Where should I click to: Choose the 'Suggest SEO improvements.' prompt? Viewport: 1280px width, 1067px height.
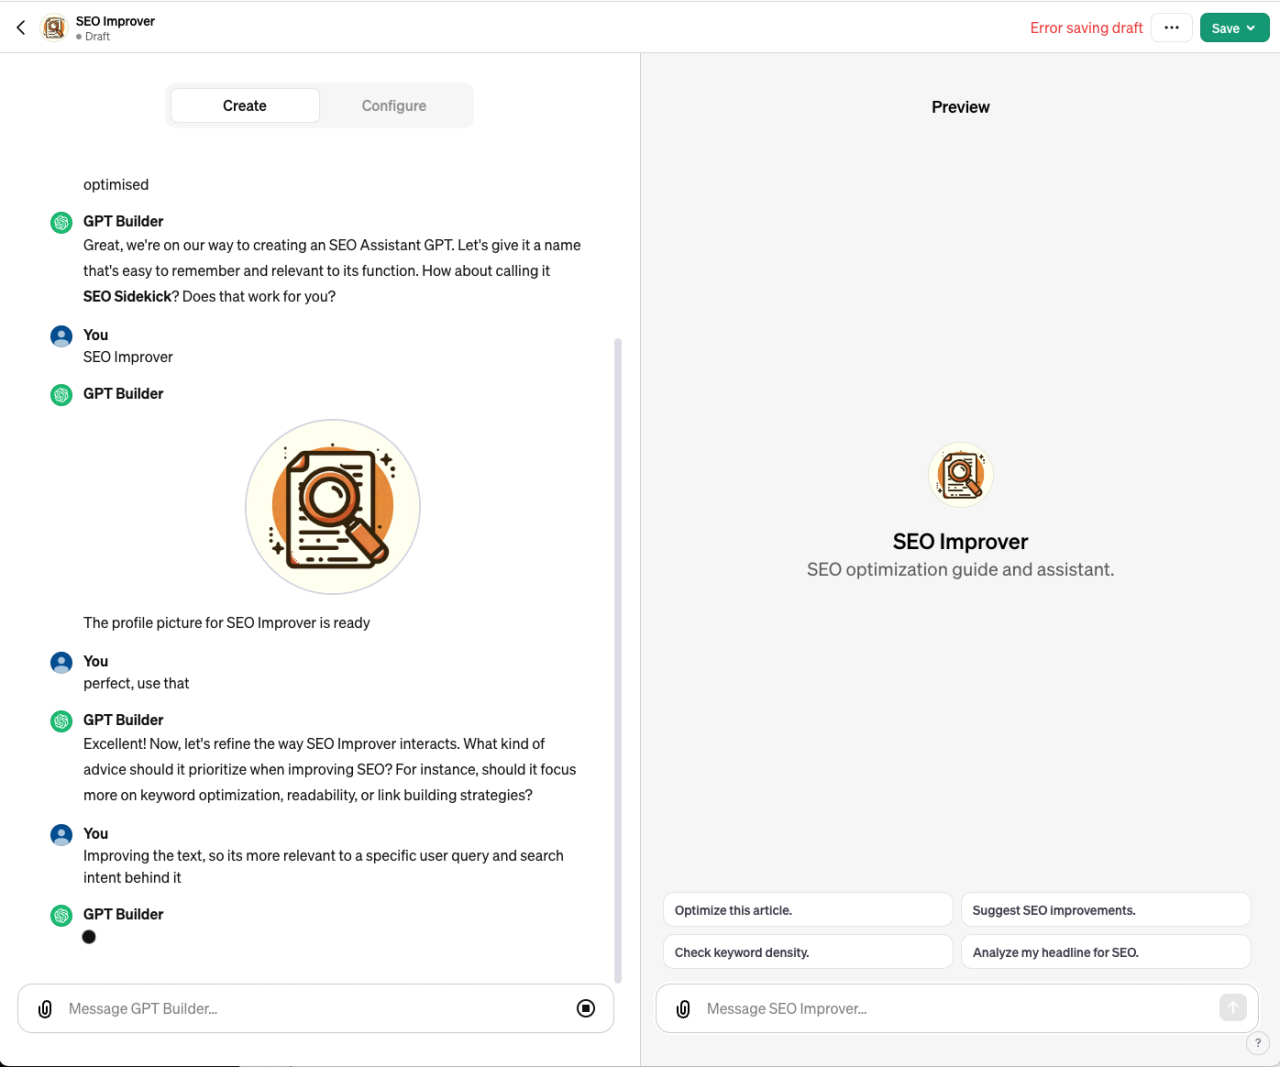point(1106,910)
